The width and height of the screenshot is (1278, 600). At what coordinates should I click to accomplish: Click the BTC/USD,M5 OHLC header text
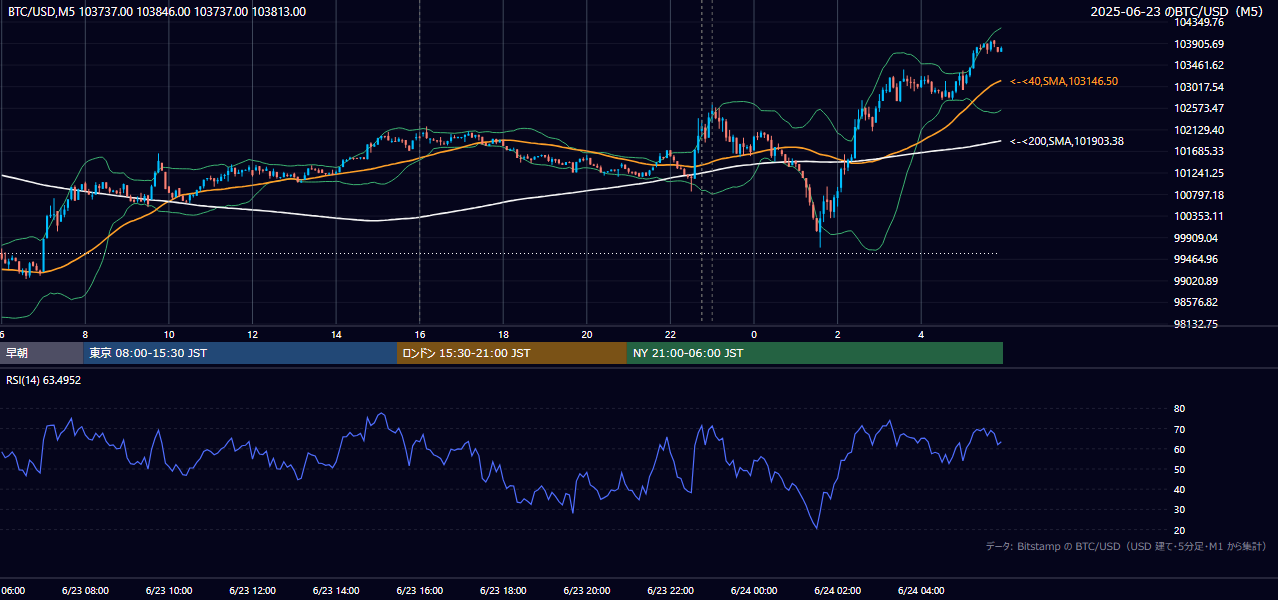click(157, 12)
